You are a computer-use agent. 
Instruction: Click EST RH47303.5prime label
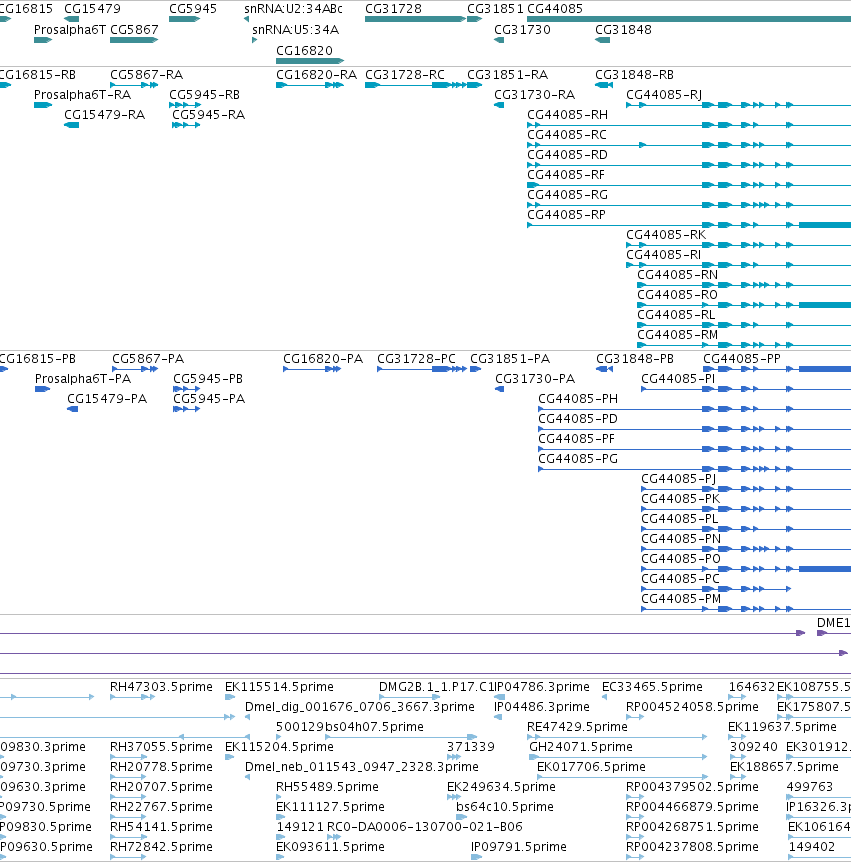pos(161,687)
